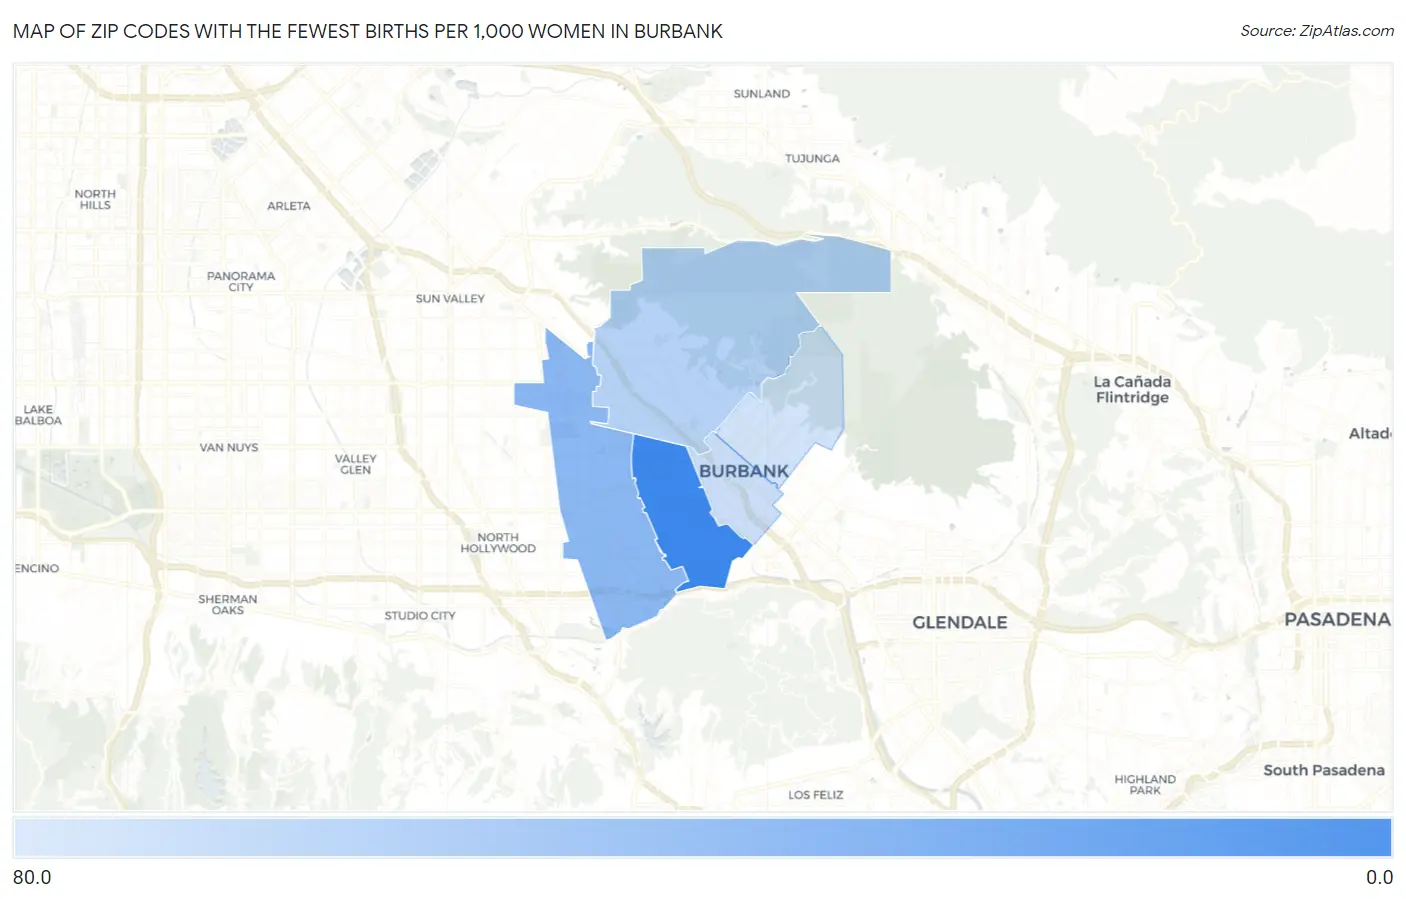Click the South Pasadena map label
Viewport: 1406px width, 899px height.
1324,770
